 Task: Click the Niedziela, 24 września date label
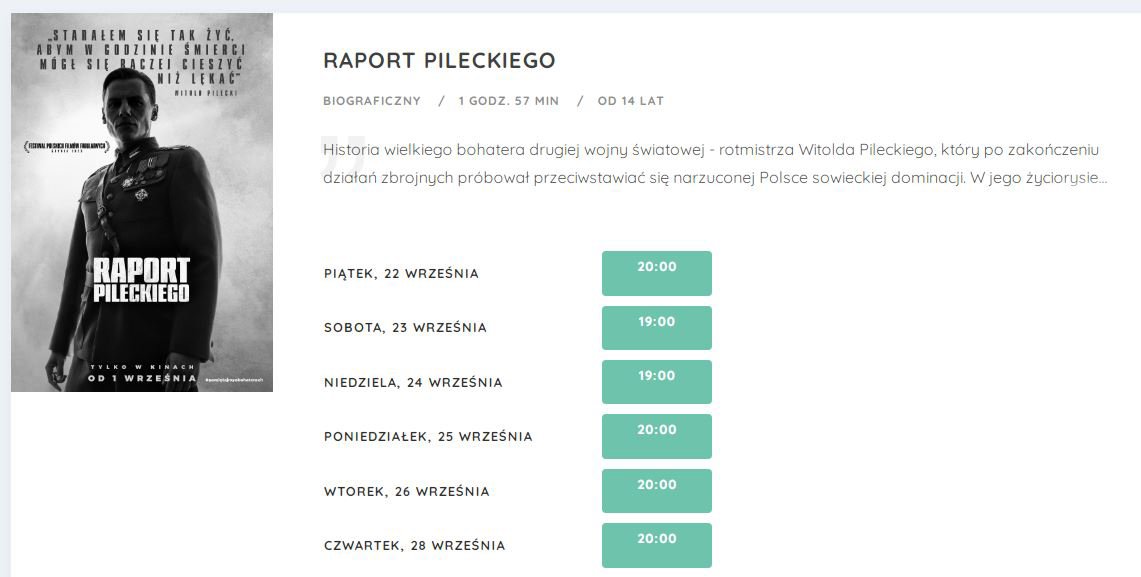tap(413, 382)
